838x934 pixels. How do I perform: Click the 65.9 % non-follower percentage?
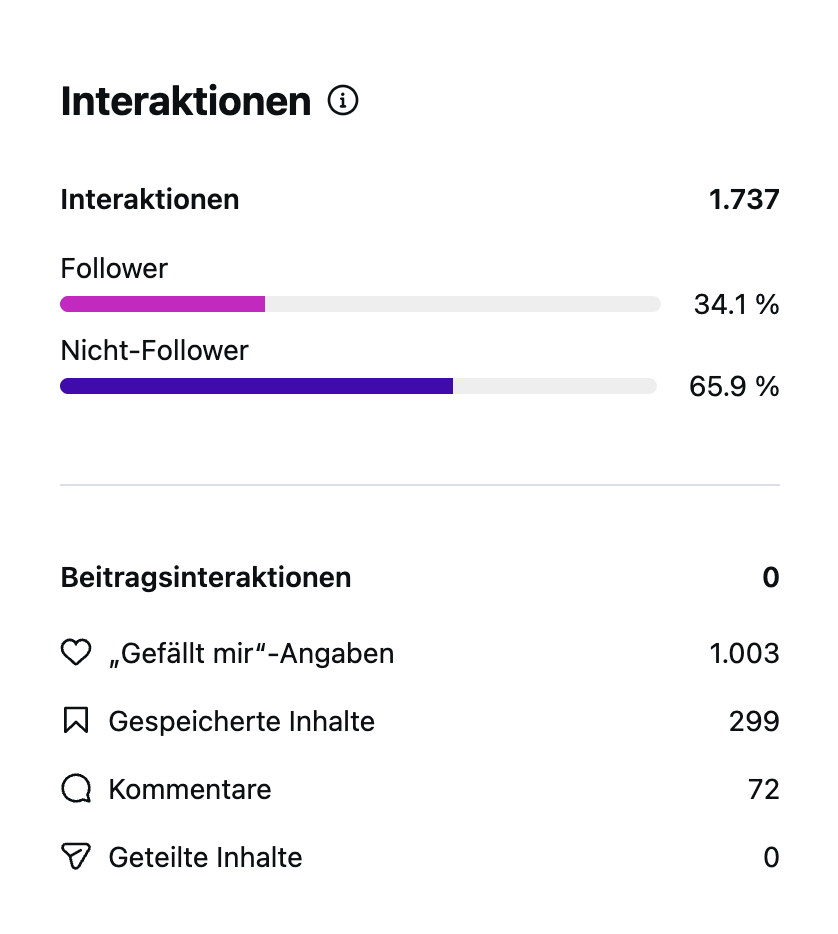tap(734, 387)
